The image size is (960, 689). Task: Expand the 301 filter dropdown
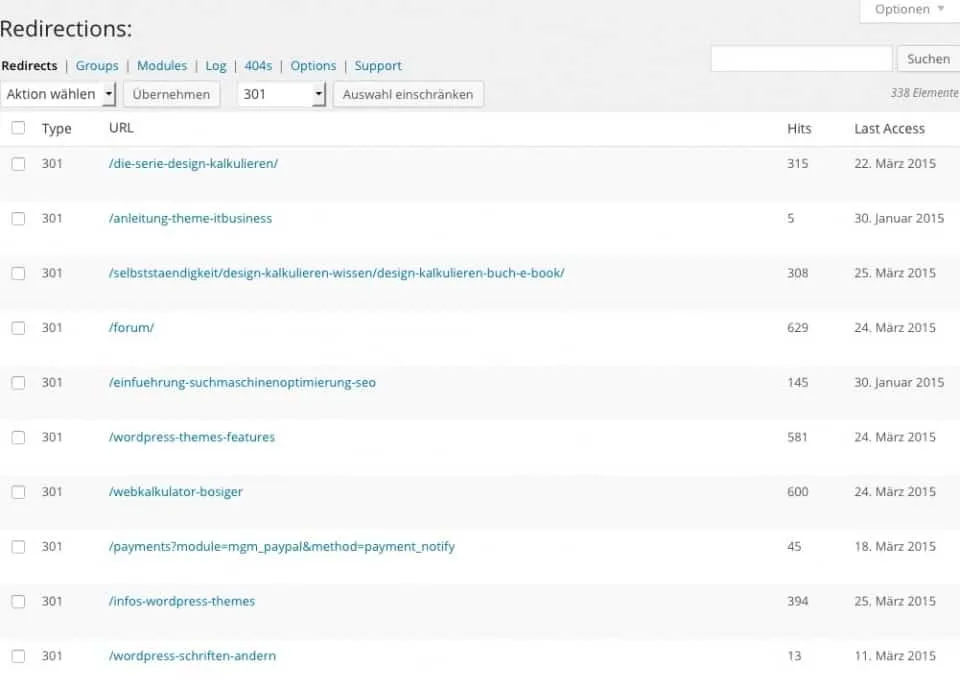(282, 94)
